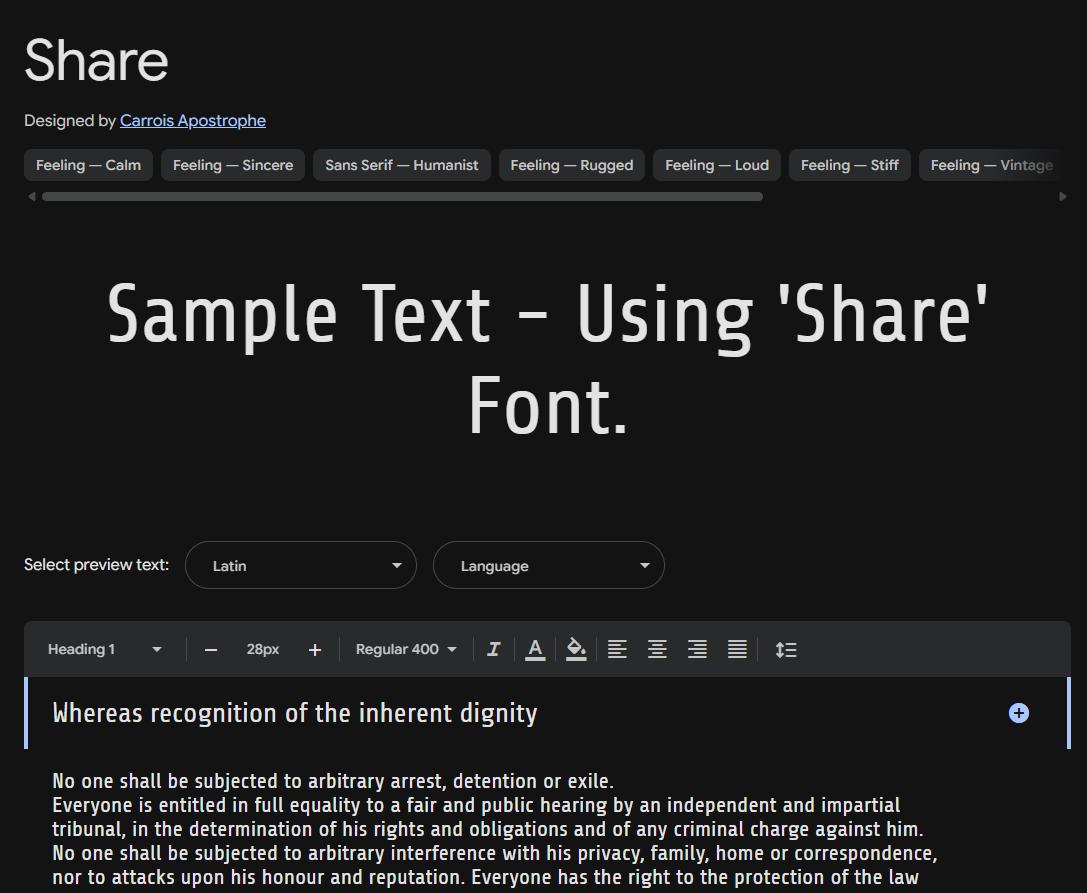Click the large Sample Text preview
Screen dimensions: 1087x893
pos(548,358)
